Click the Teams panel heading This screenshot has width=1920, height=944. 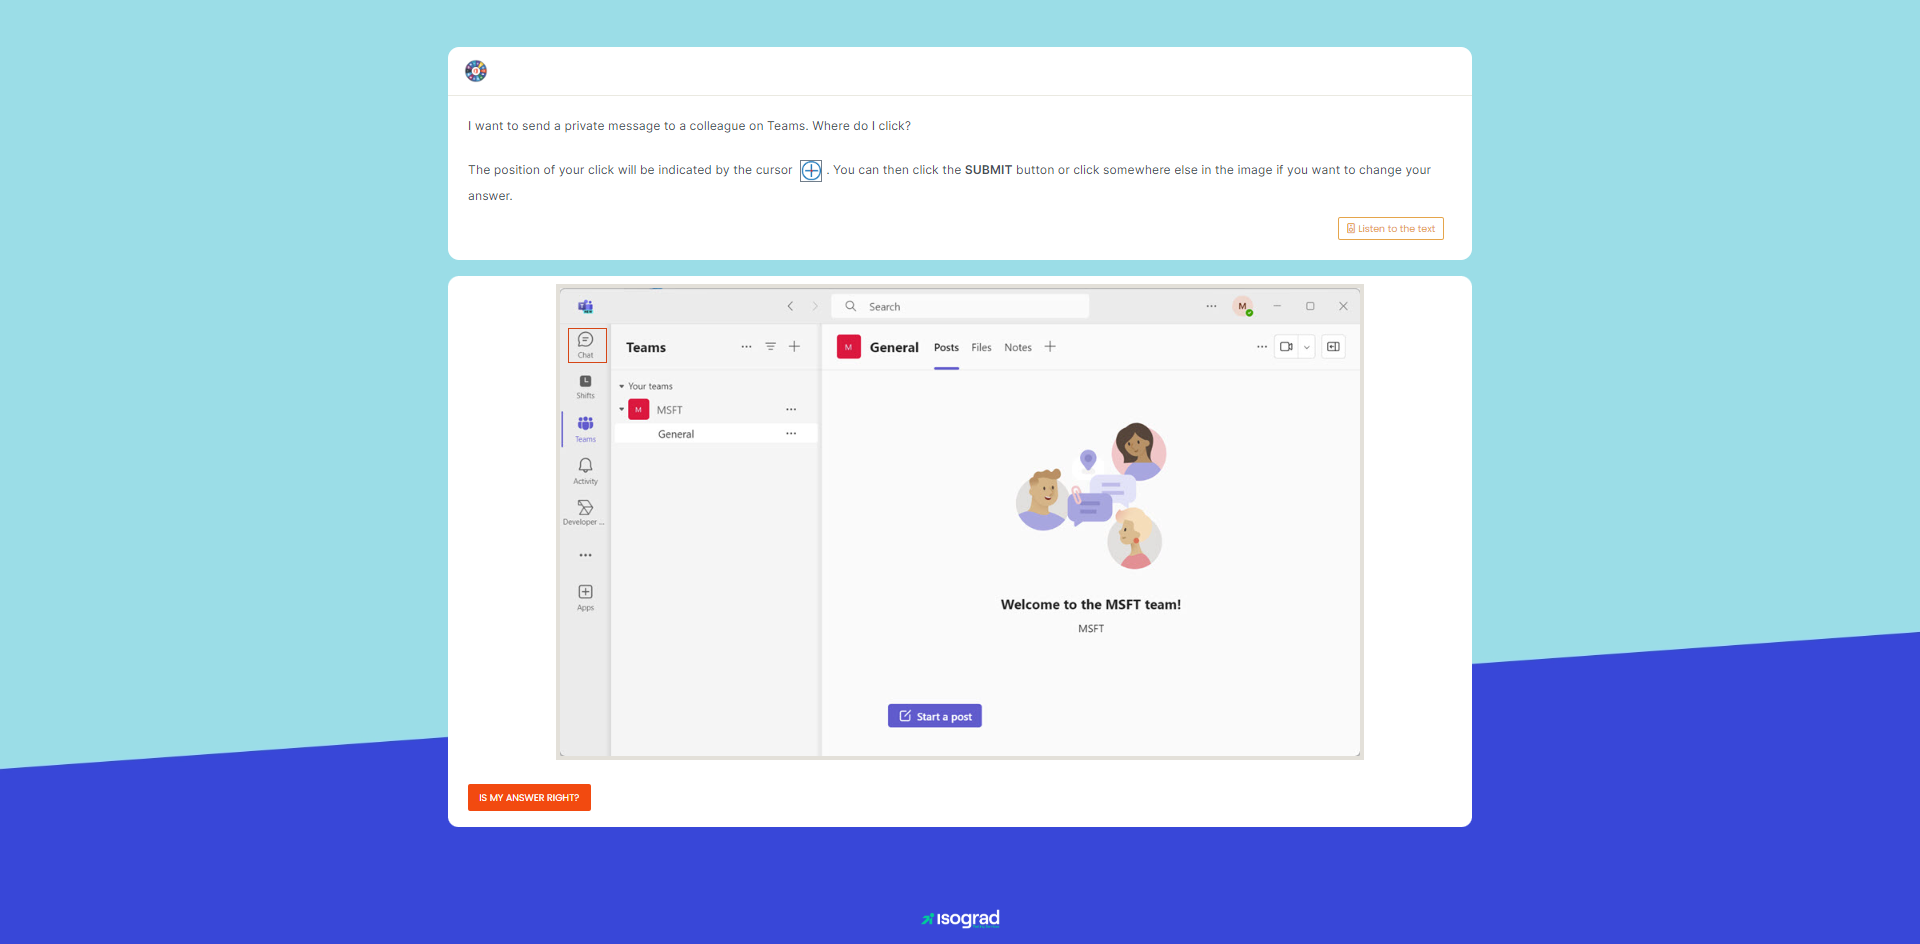tap(646, 347)
